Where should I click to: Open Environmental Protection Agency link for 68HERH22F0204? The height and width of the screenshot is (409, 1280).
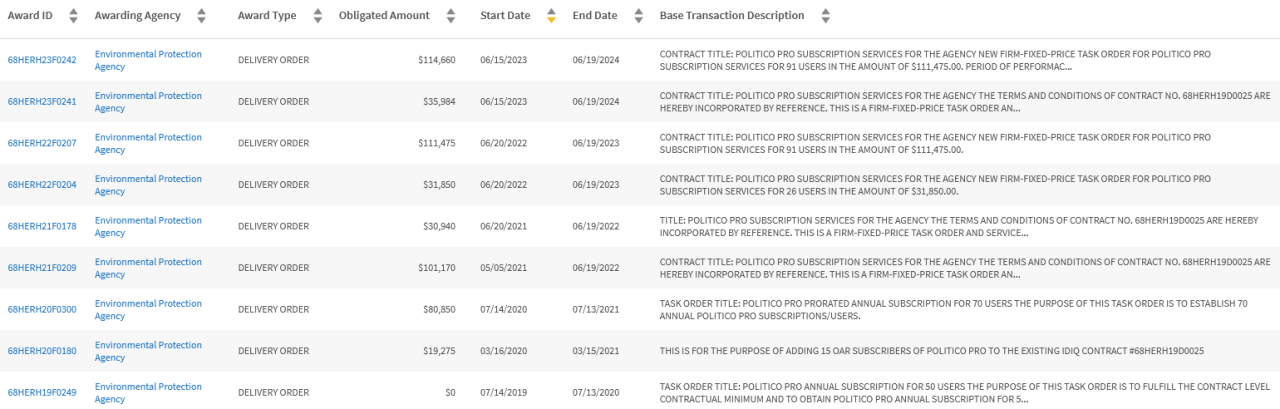coord(148,185)
